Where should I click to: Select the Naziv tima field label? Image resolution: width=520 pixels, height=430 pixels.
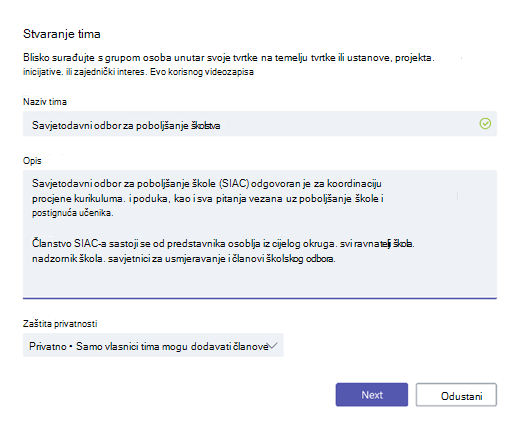click(x=45, y=102)
